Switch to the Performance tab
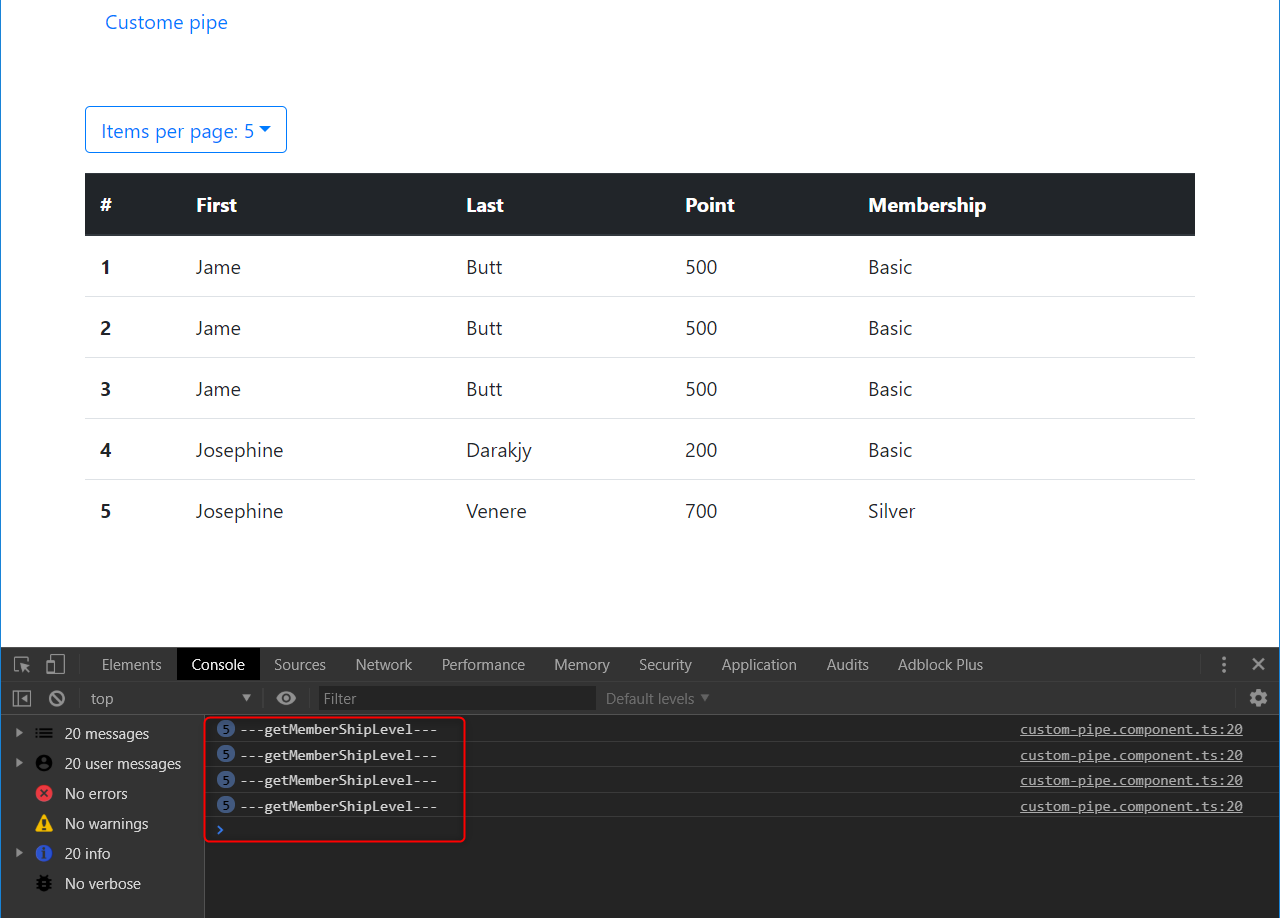 [x=483, y=665]
